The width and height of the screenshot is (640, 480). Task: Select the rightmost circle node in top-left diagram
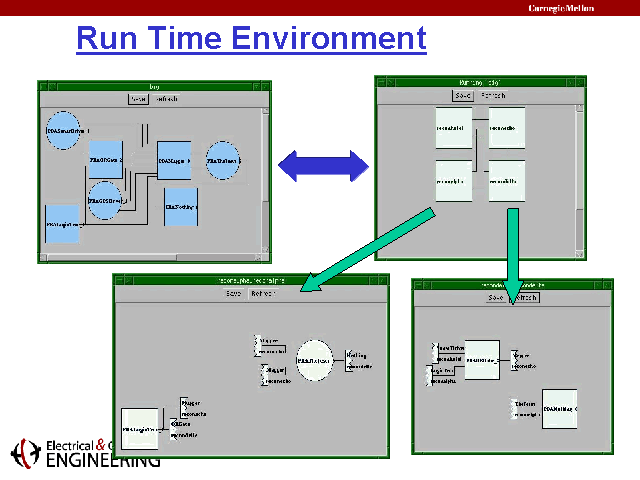coord(222,160)
